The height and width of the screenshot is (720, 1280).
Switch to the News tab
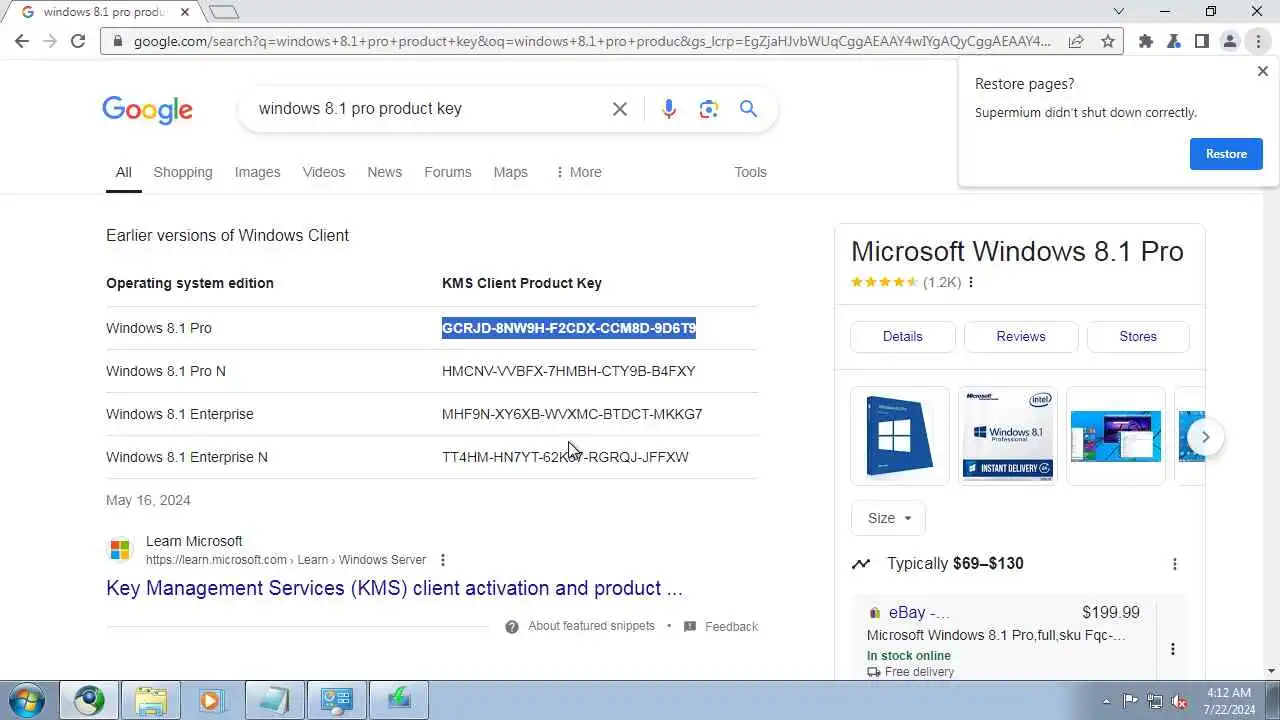384,172
